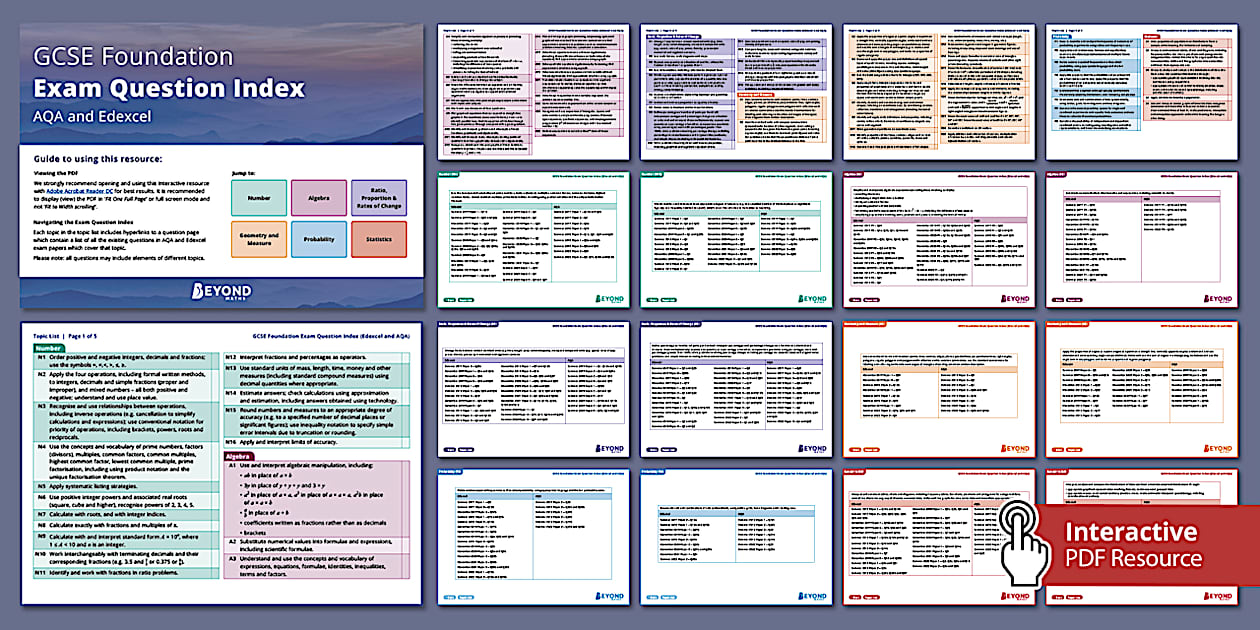Jump to the Number topic
Screen dimensions: 1260x630
[258, 197]
